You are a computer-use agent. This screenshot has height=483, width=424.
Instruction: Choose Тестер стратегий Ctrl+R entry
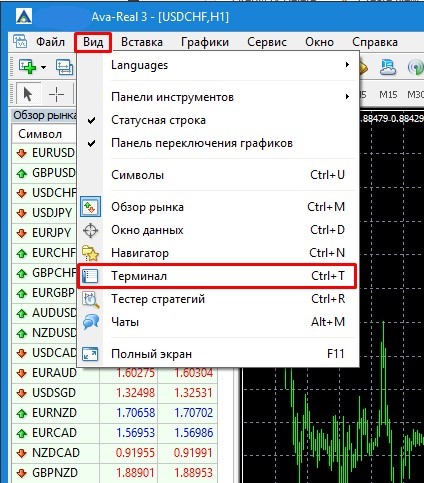(218, 299)
